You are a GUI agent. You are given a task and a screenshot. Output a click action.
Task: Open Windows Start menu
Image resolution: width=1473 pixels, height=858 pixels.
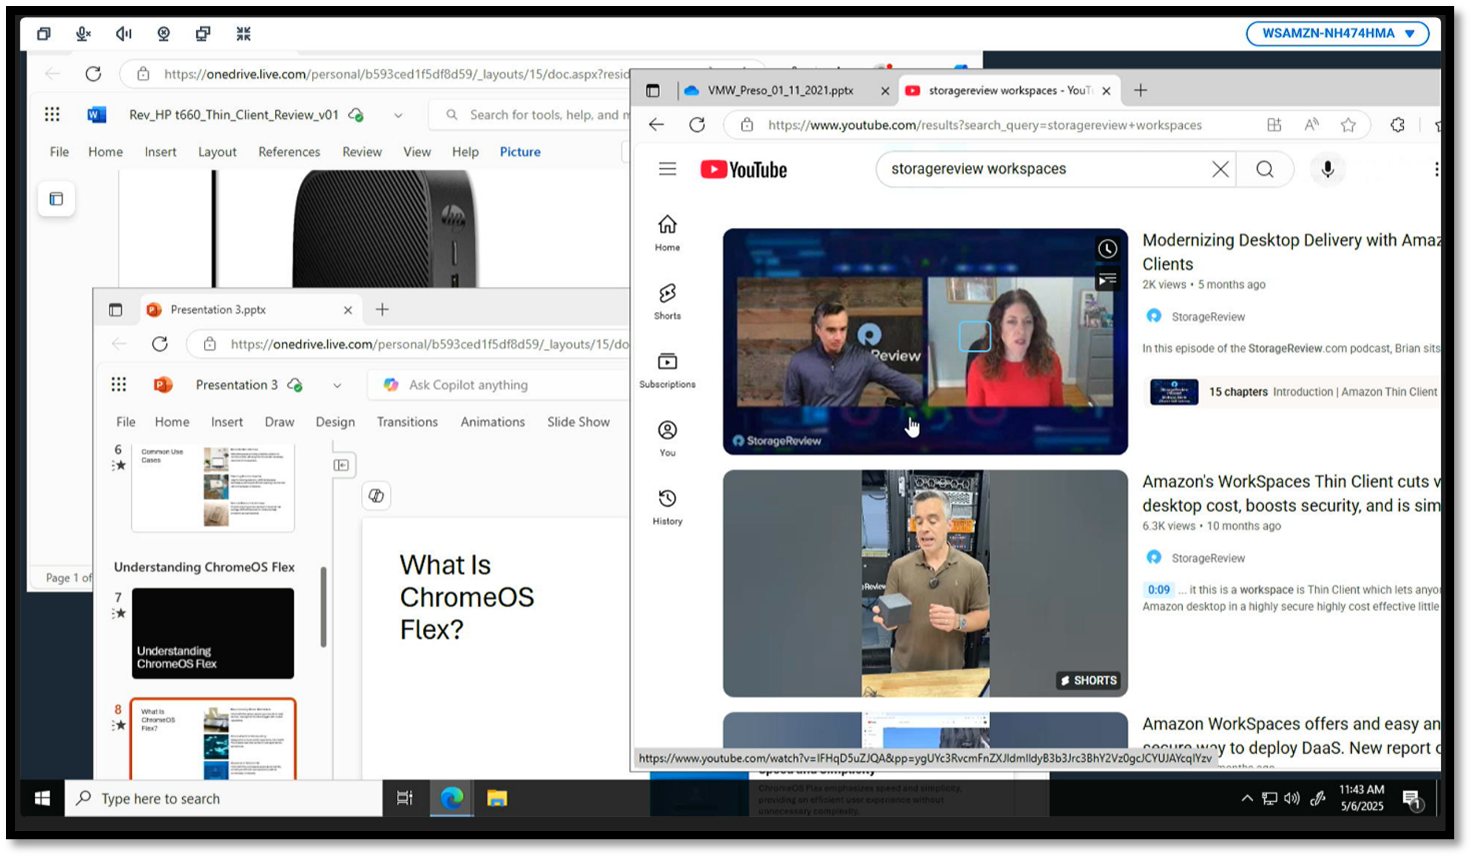click(x=42, y=798)
